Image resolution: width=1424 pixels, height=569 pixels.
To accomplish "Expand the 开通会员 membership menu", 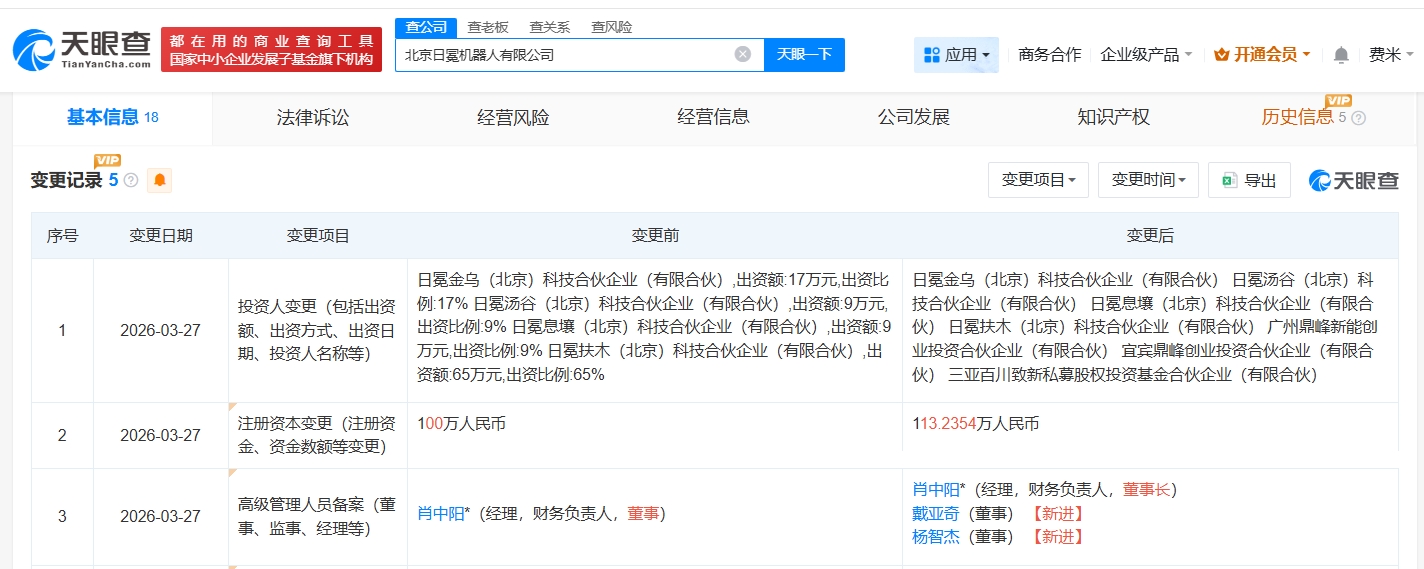I will pyautogui.click(x=1261, y=55).
